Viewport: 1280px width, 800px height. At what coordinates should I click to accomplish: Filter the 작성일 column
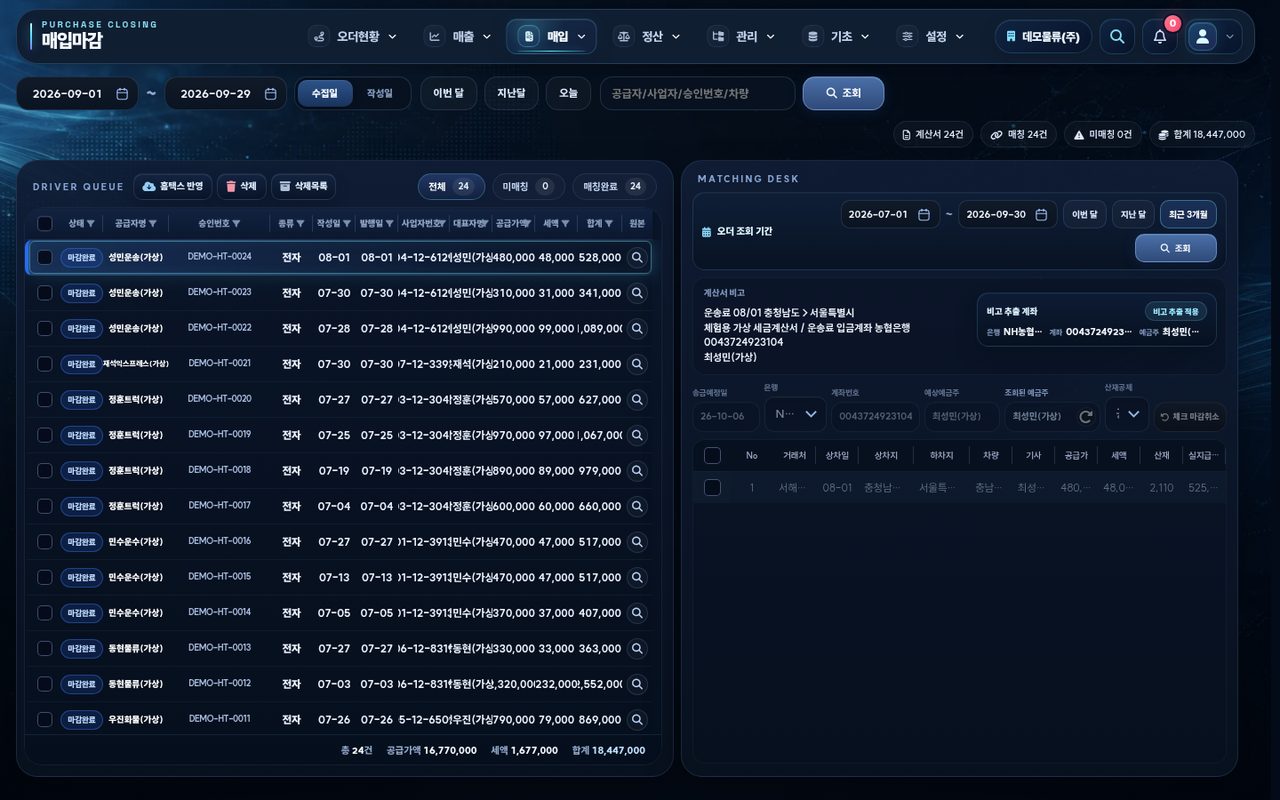(x=346, y=224)
